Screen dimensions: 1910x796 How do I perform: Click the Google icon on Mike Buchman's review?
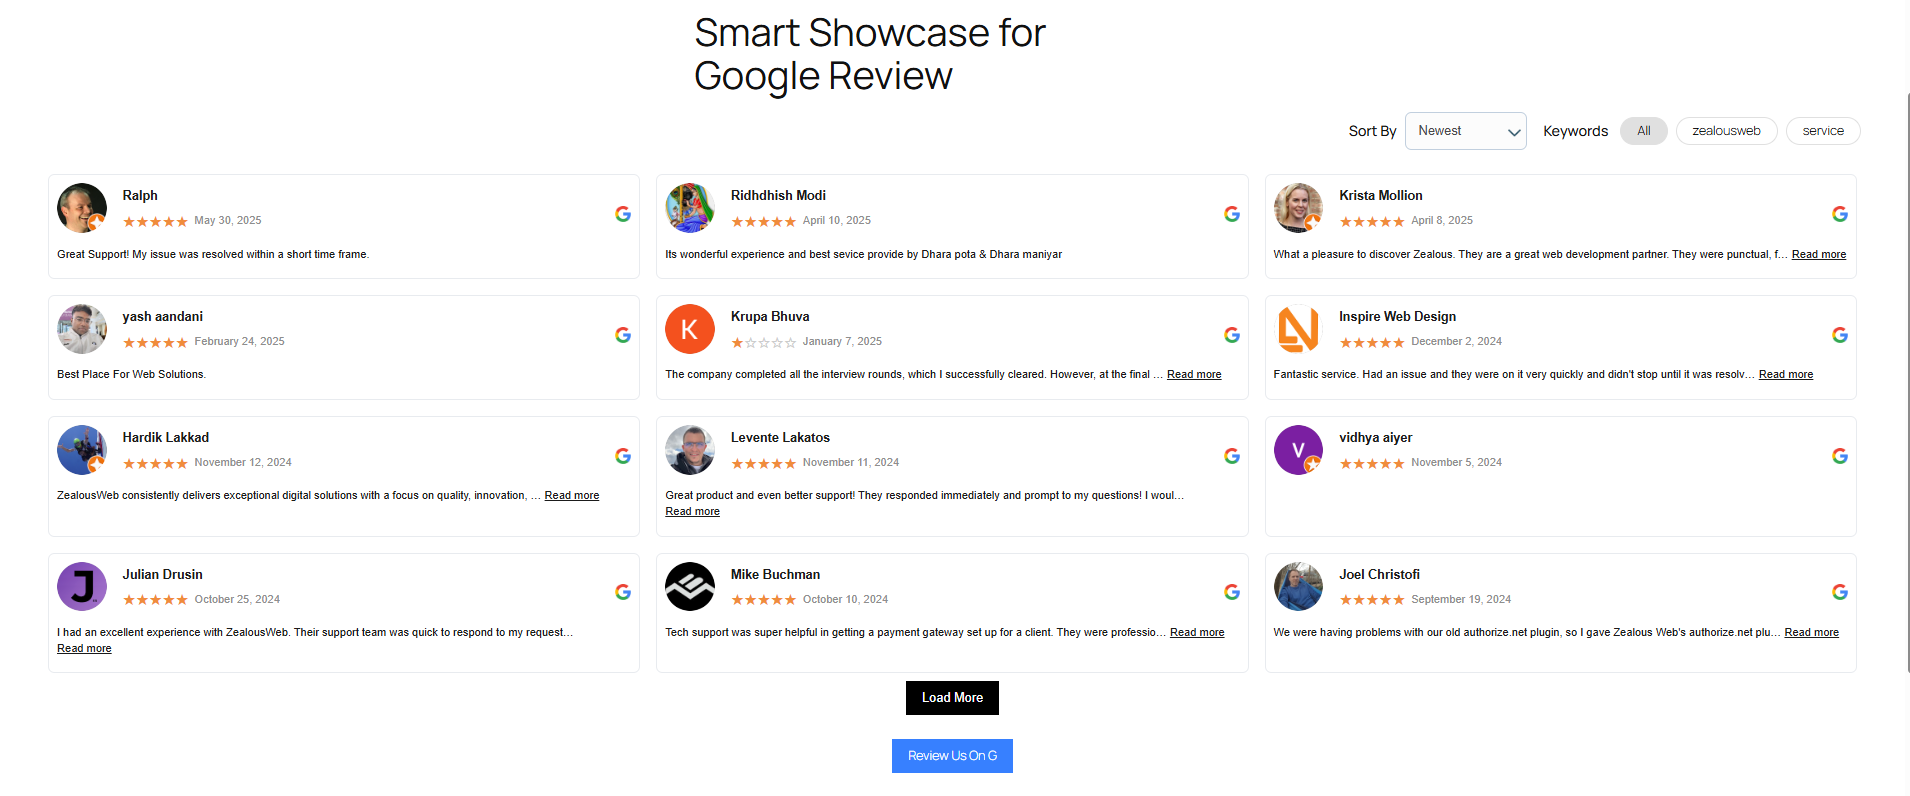tap(1232, 592)
